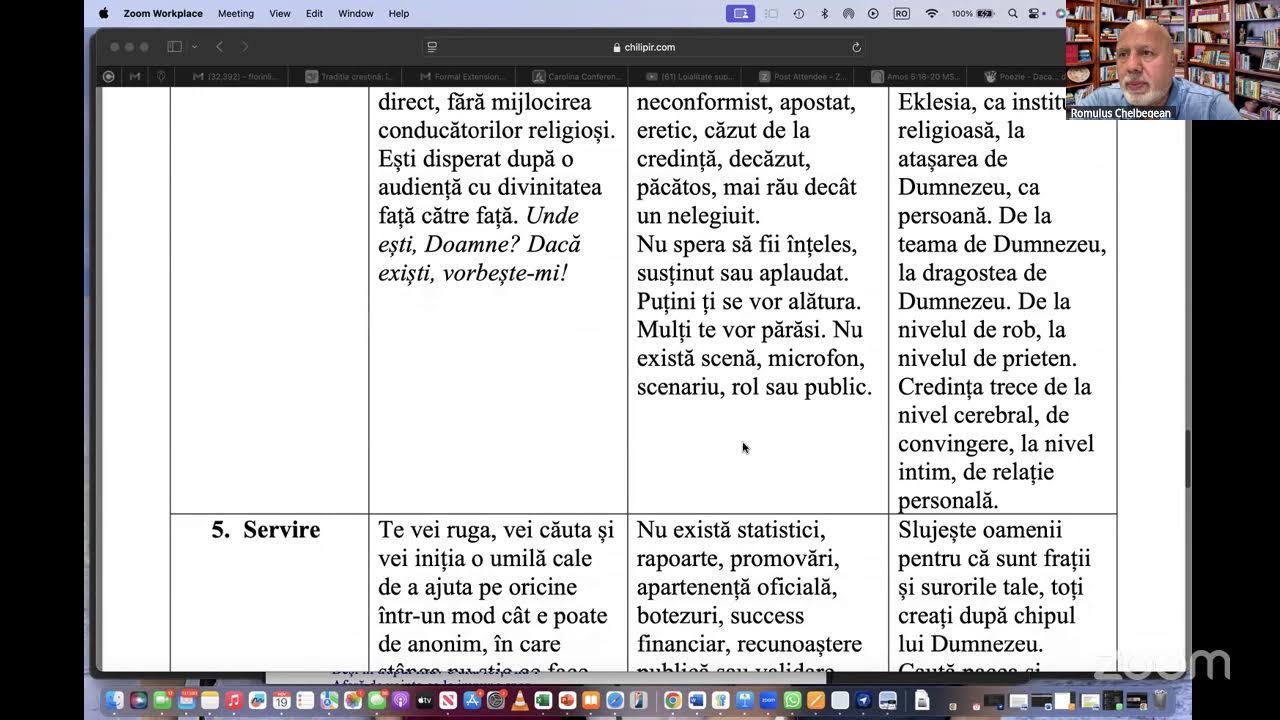Open the first pinned tab icon
Viewport: 1280px width, 720px height.
tap(109, 76)
